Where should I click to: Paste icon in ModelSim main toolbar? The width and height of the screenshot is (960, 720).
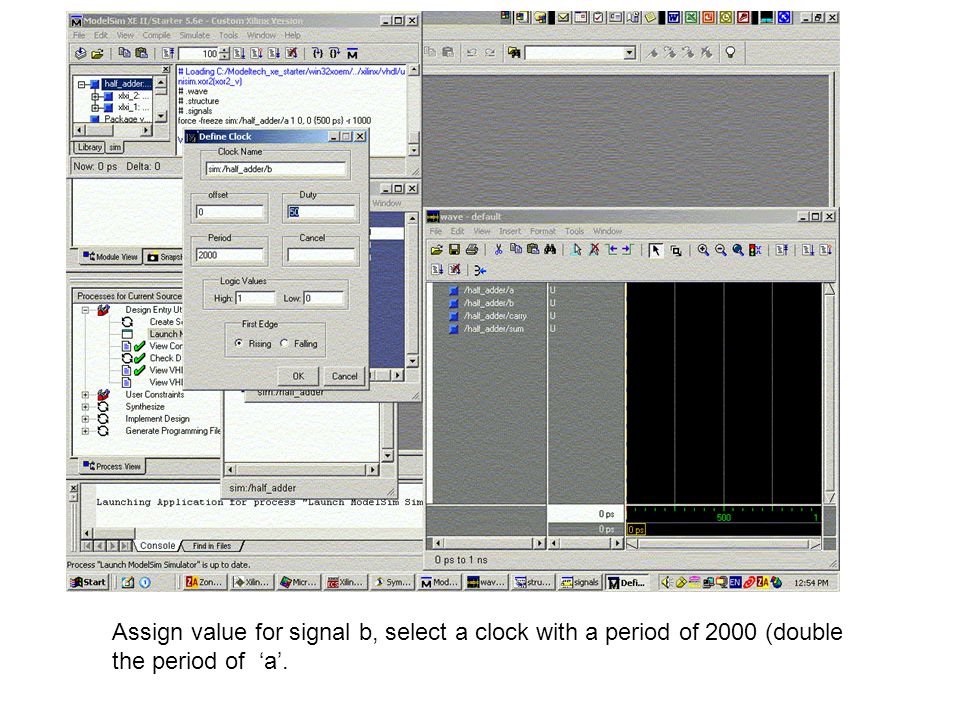141,53
